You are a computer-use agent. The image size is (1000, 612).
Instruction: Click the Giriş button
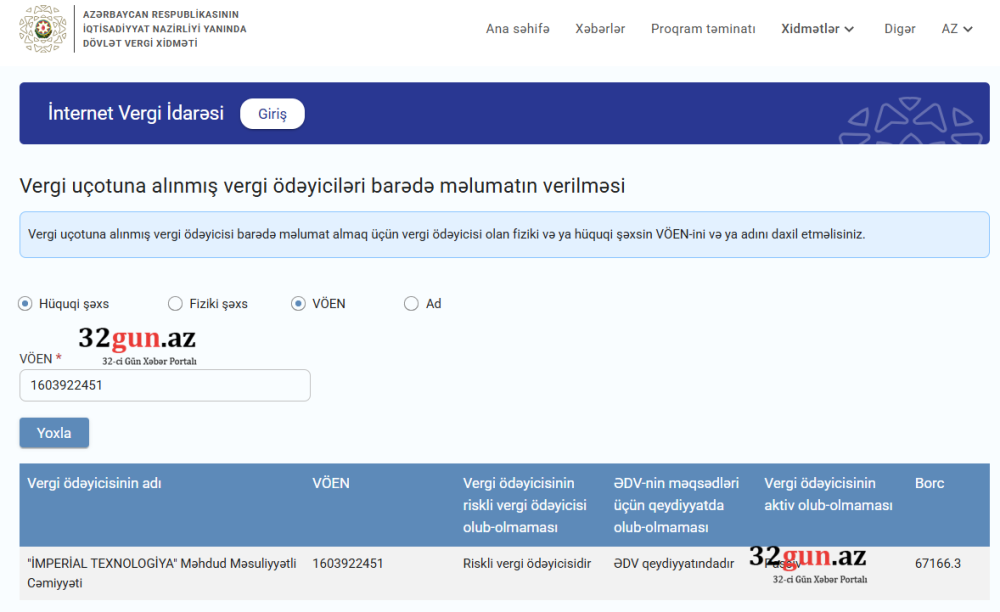pyautogui.click(x=271, y=113)
